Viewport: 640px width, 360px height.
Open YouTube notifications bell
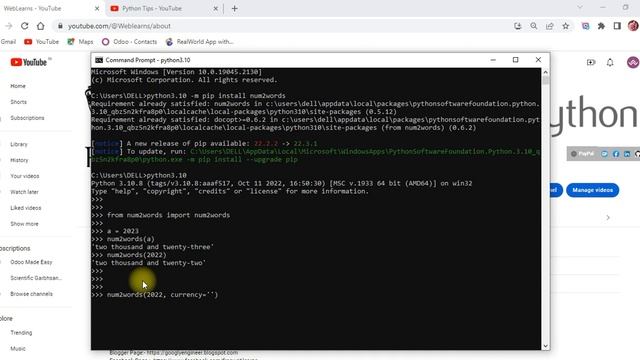(610, 62)
